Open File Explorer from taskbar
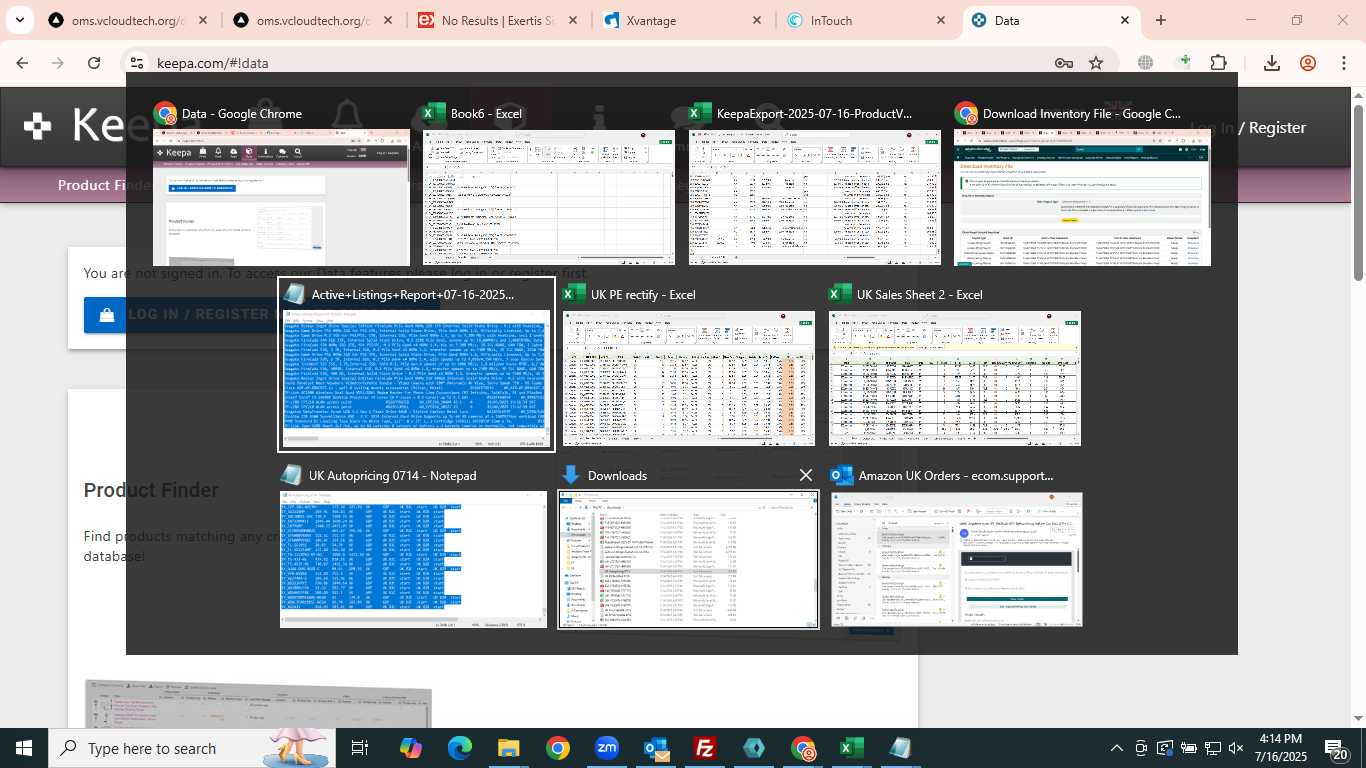This screenshot has width=1366, height=768. [x=508, y=748]
